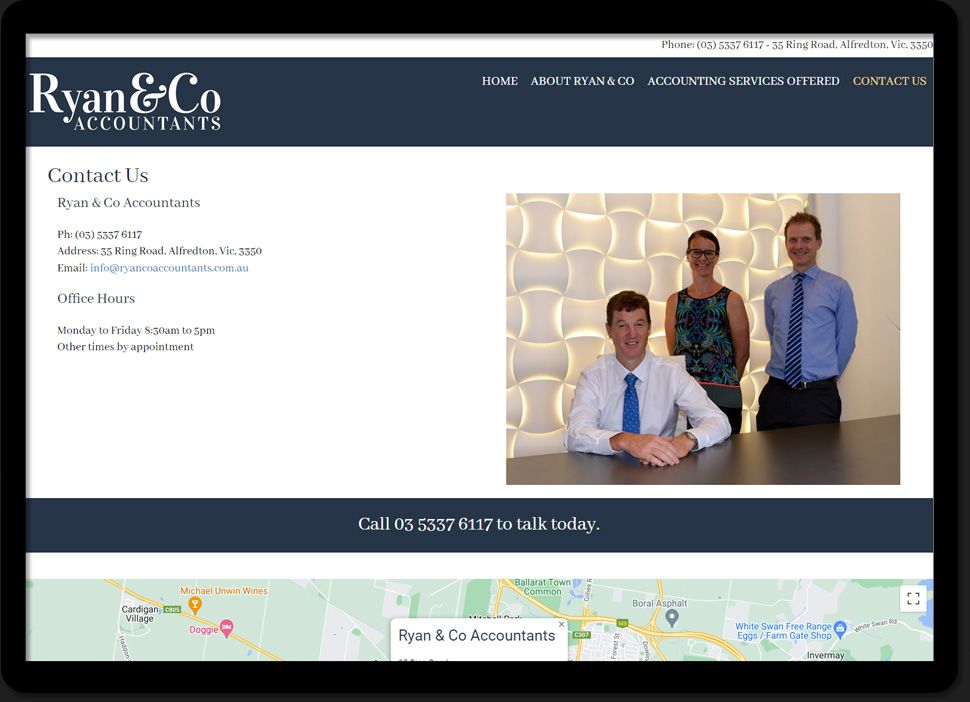Toggle fullscreen view on the map
The height and width of the screenshot is (702, 970).
(912, 599)
